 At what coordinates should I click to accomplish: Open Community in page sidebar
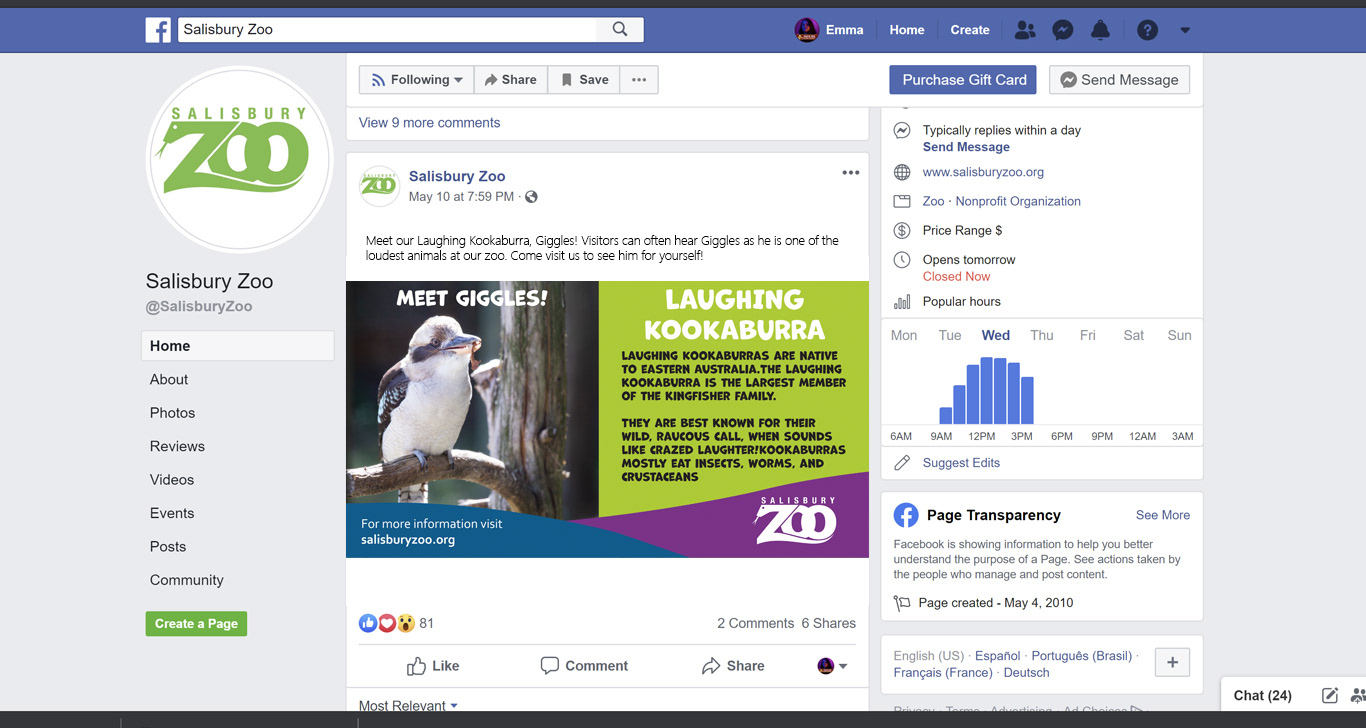pos(187,580)
